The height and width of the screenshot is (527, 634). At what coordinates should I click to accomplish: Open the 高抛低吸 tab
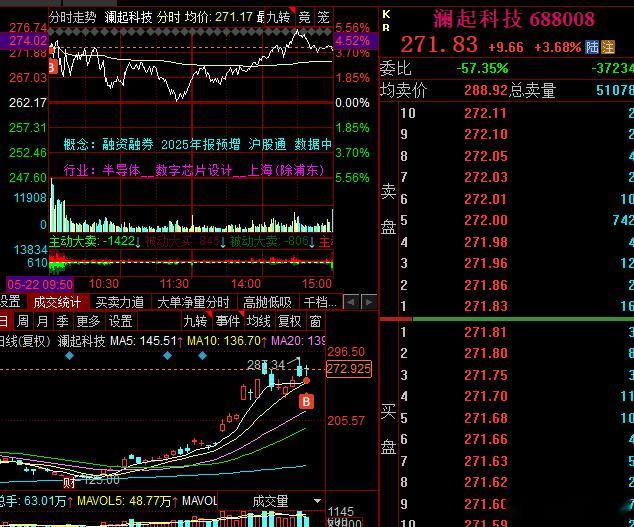click(x=267, y=302)
